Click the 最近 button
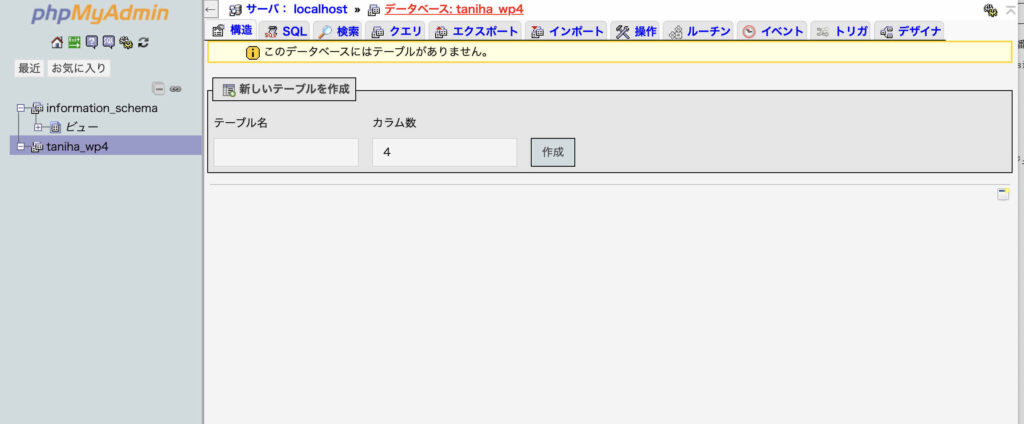 pos(29,68)
